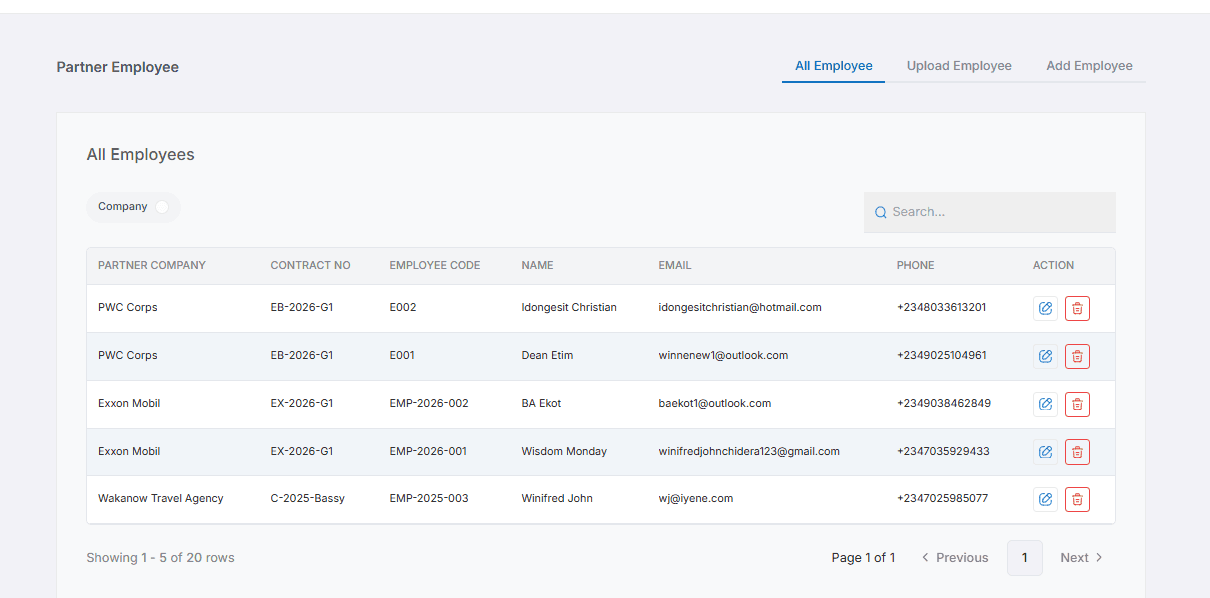Click the name Idongesit Christian
The width and height of the screenshot is (1210, 598).
569,307
